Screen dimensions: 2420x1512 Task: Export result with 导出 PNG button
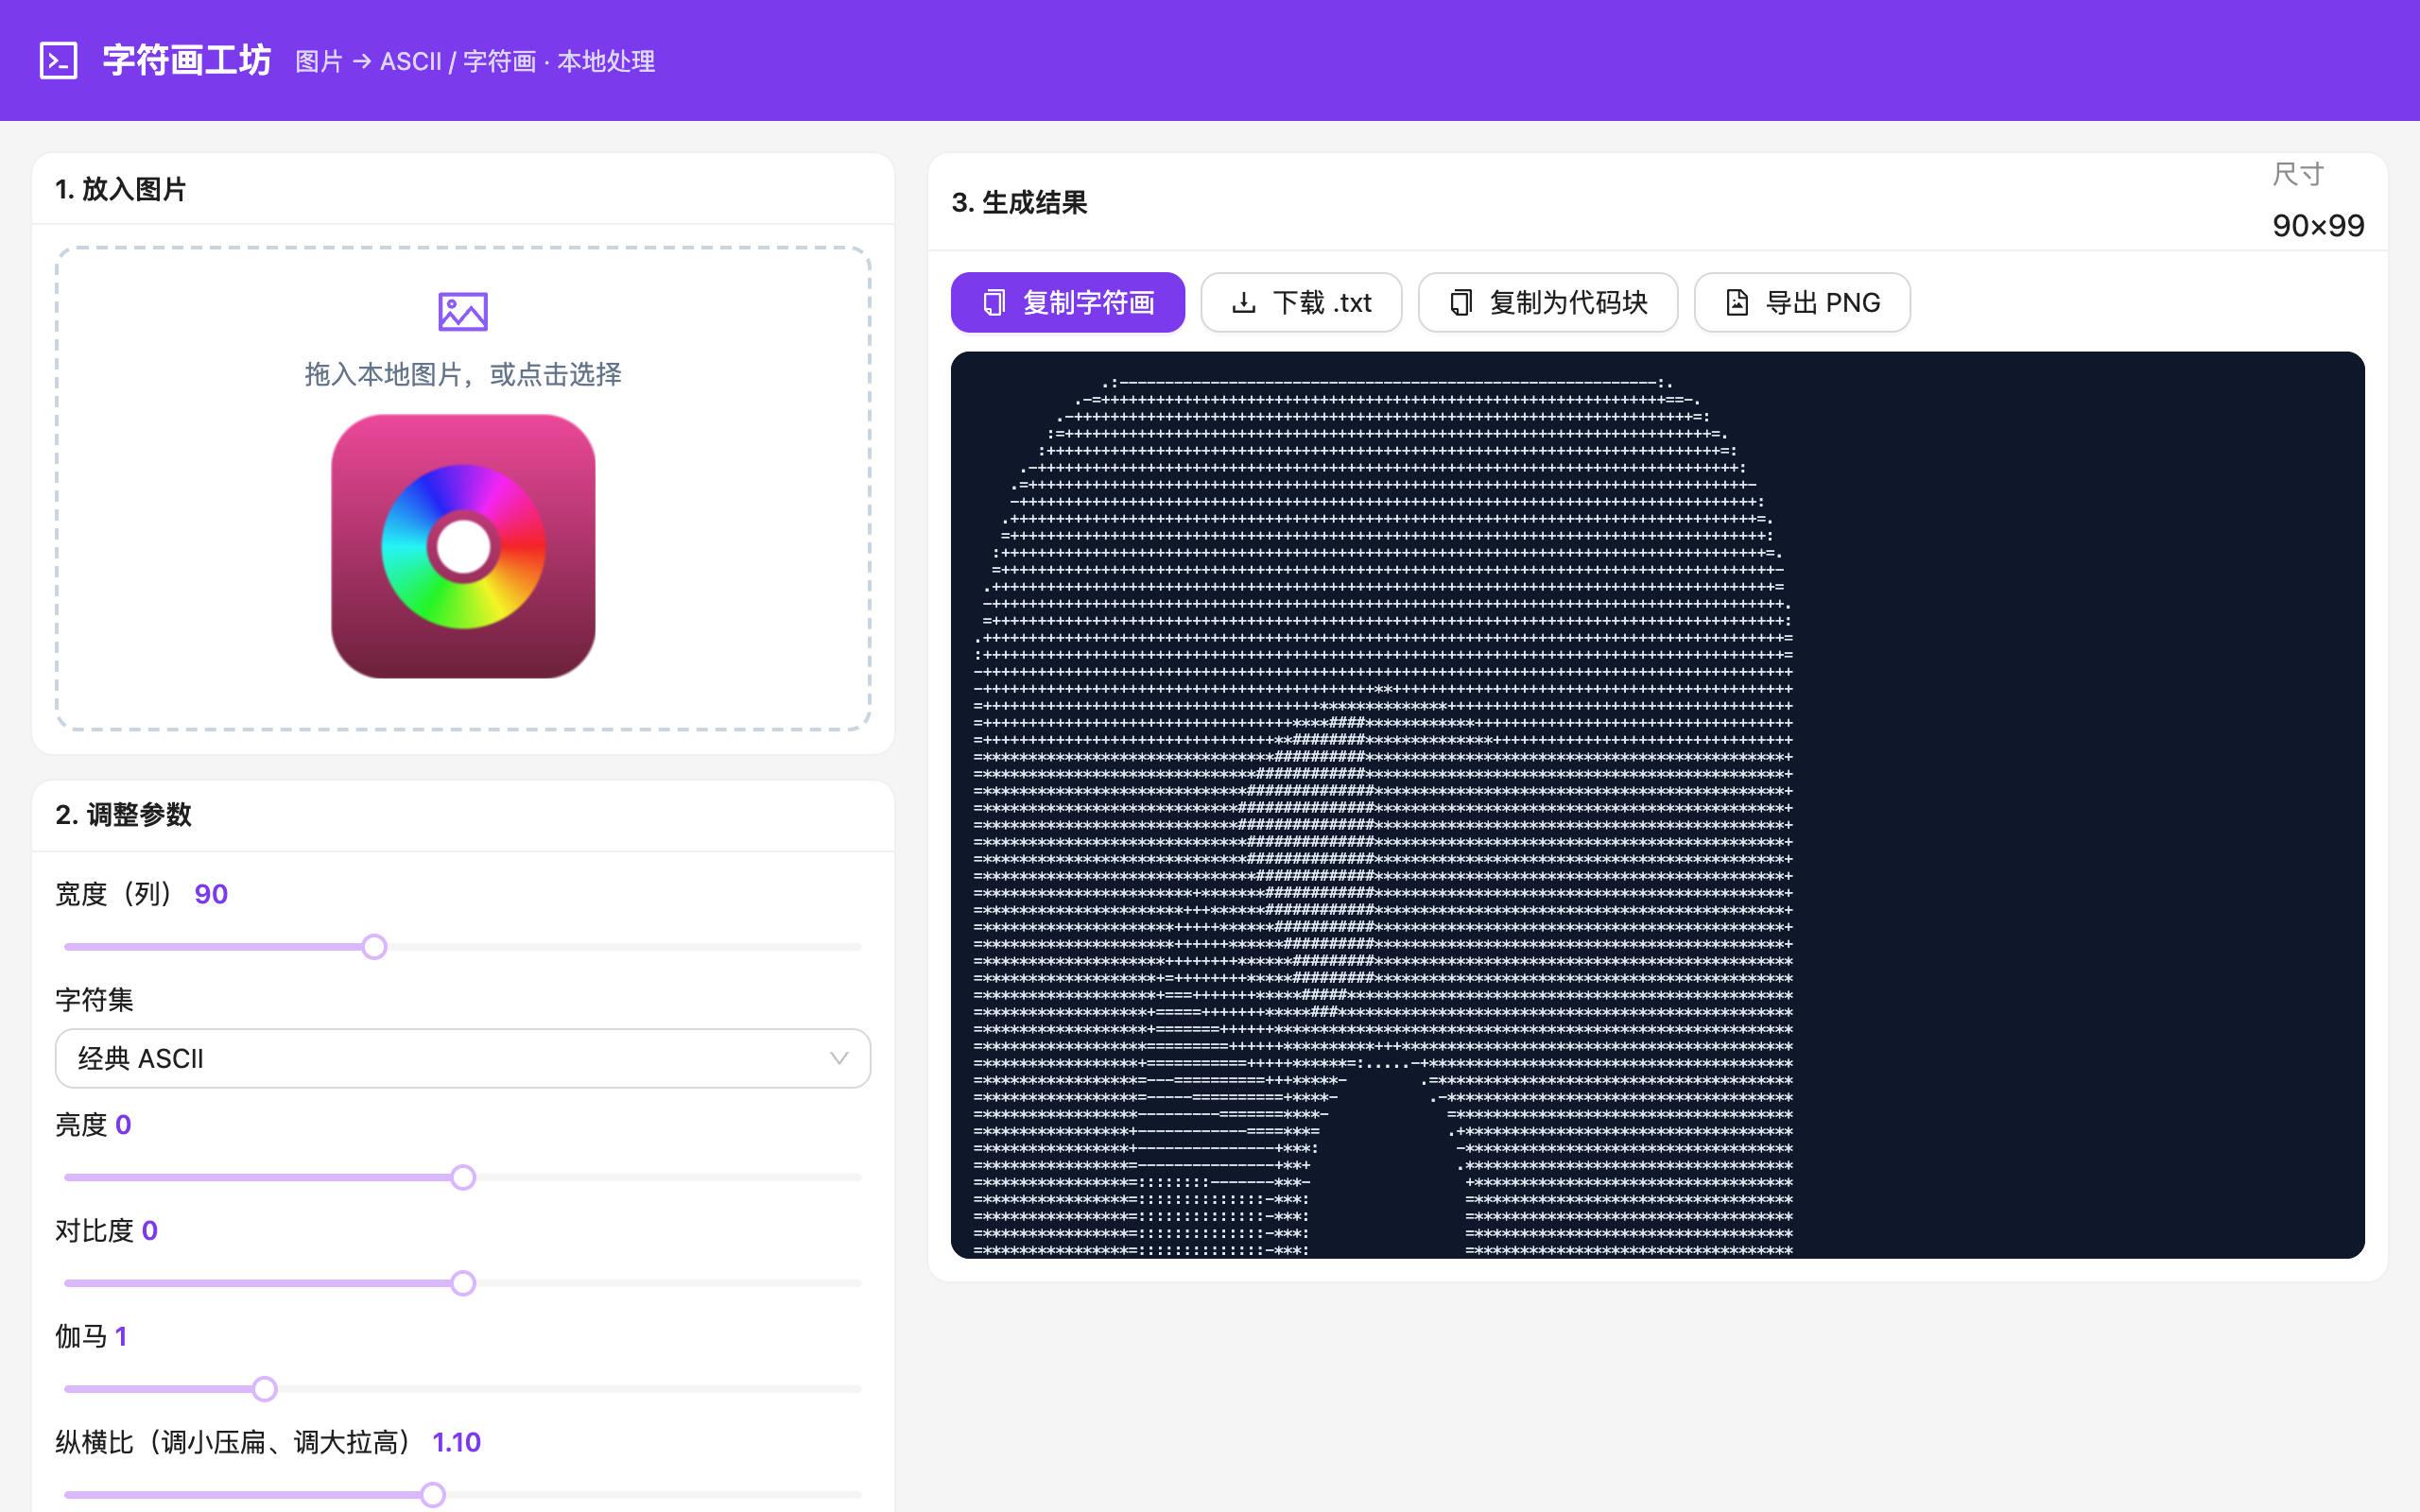click(1802, 302)
